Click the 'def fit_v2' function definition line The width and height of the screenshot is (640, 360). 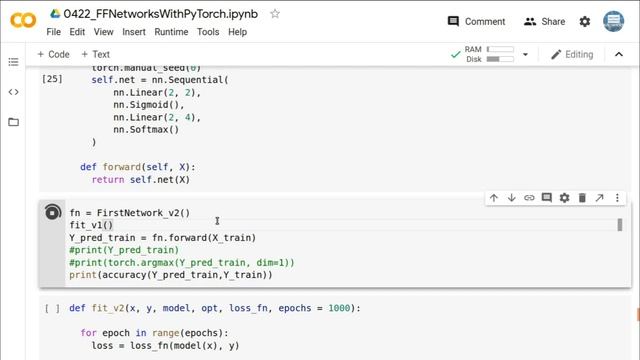[215, 308]
